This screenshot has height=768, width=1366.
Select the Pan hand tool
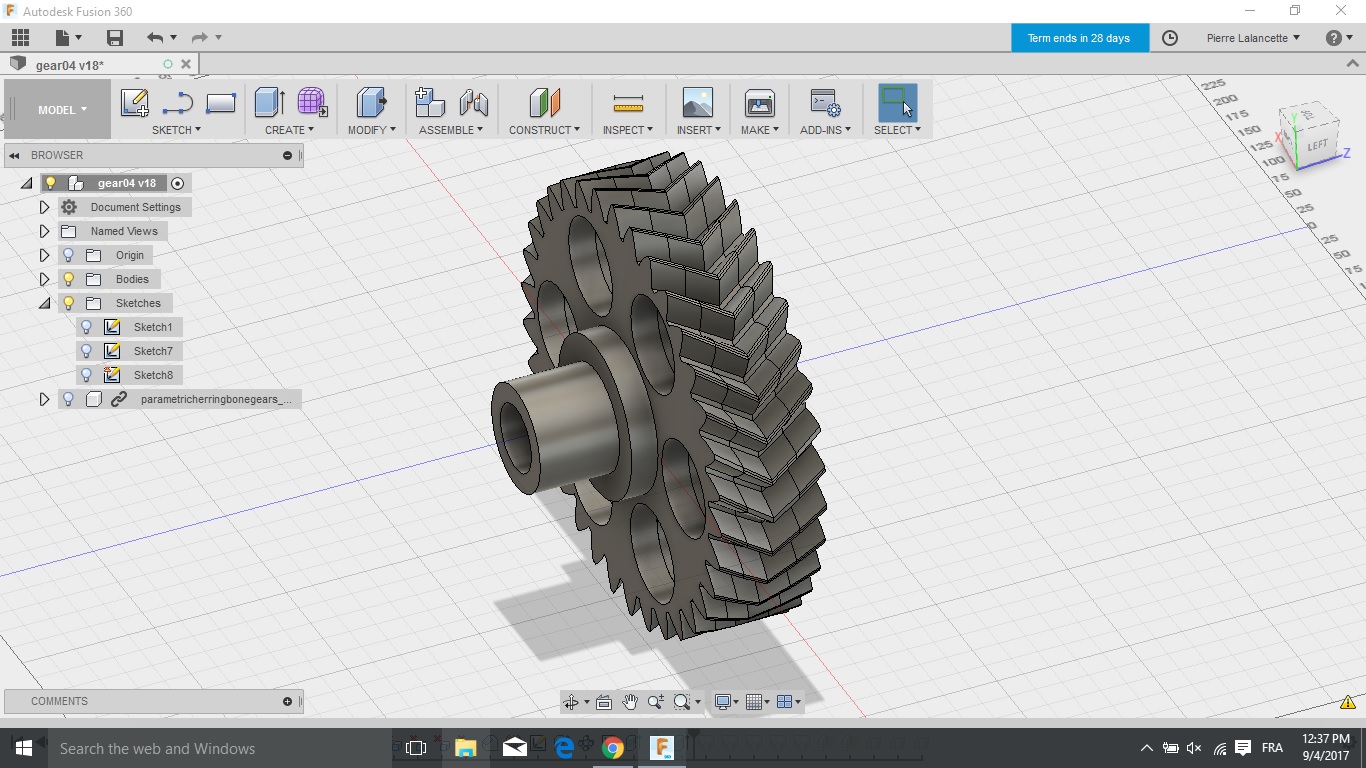point(630,702)
